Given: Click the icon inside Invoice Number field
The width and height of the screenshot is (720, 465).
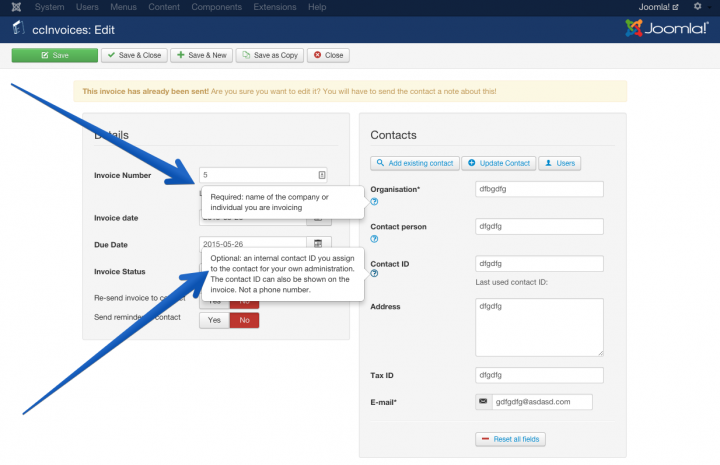Looking at the screenshot, I should tap(322, 175).
